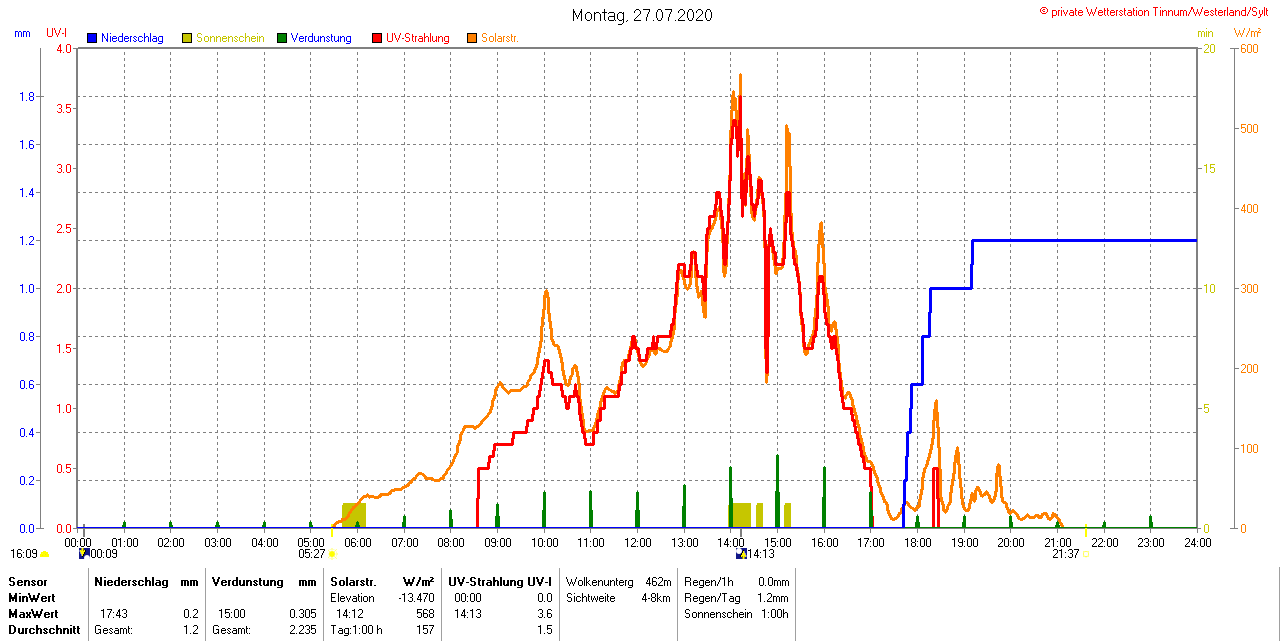
Task: Click the 03:00 time axis label
Action: 217,542
